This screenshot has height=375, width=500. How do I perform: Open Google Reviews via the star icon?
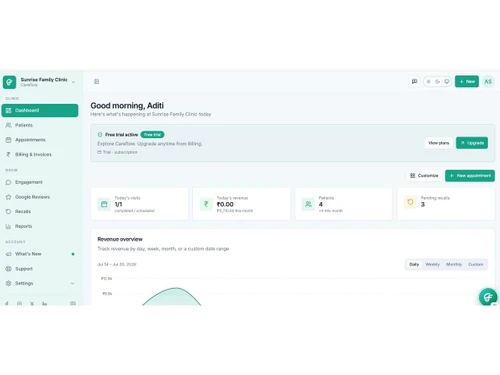pyautogui.click(x=9, y=197)
